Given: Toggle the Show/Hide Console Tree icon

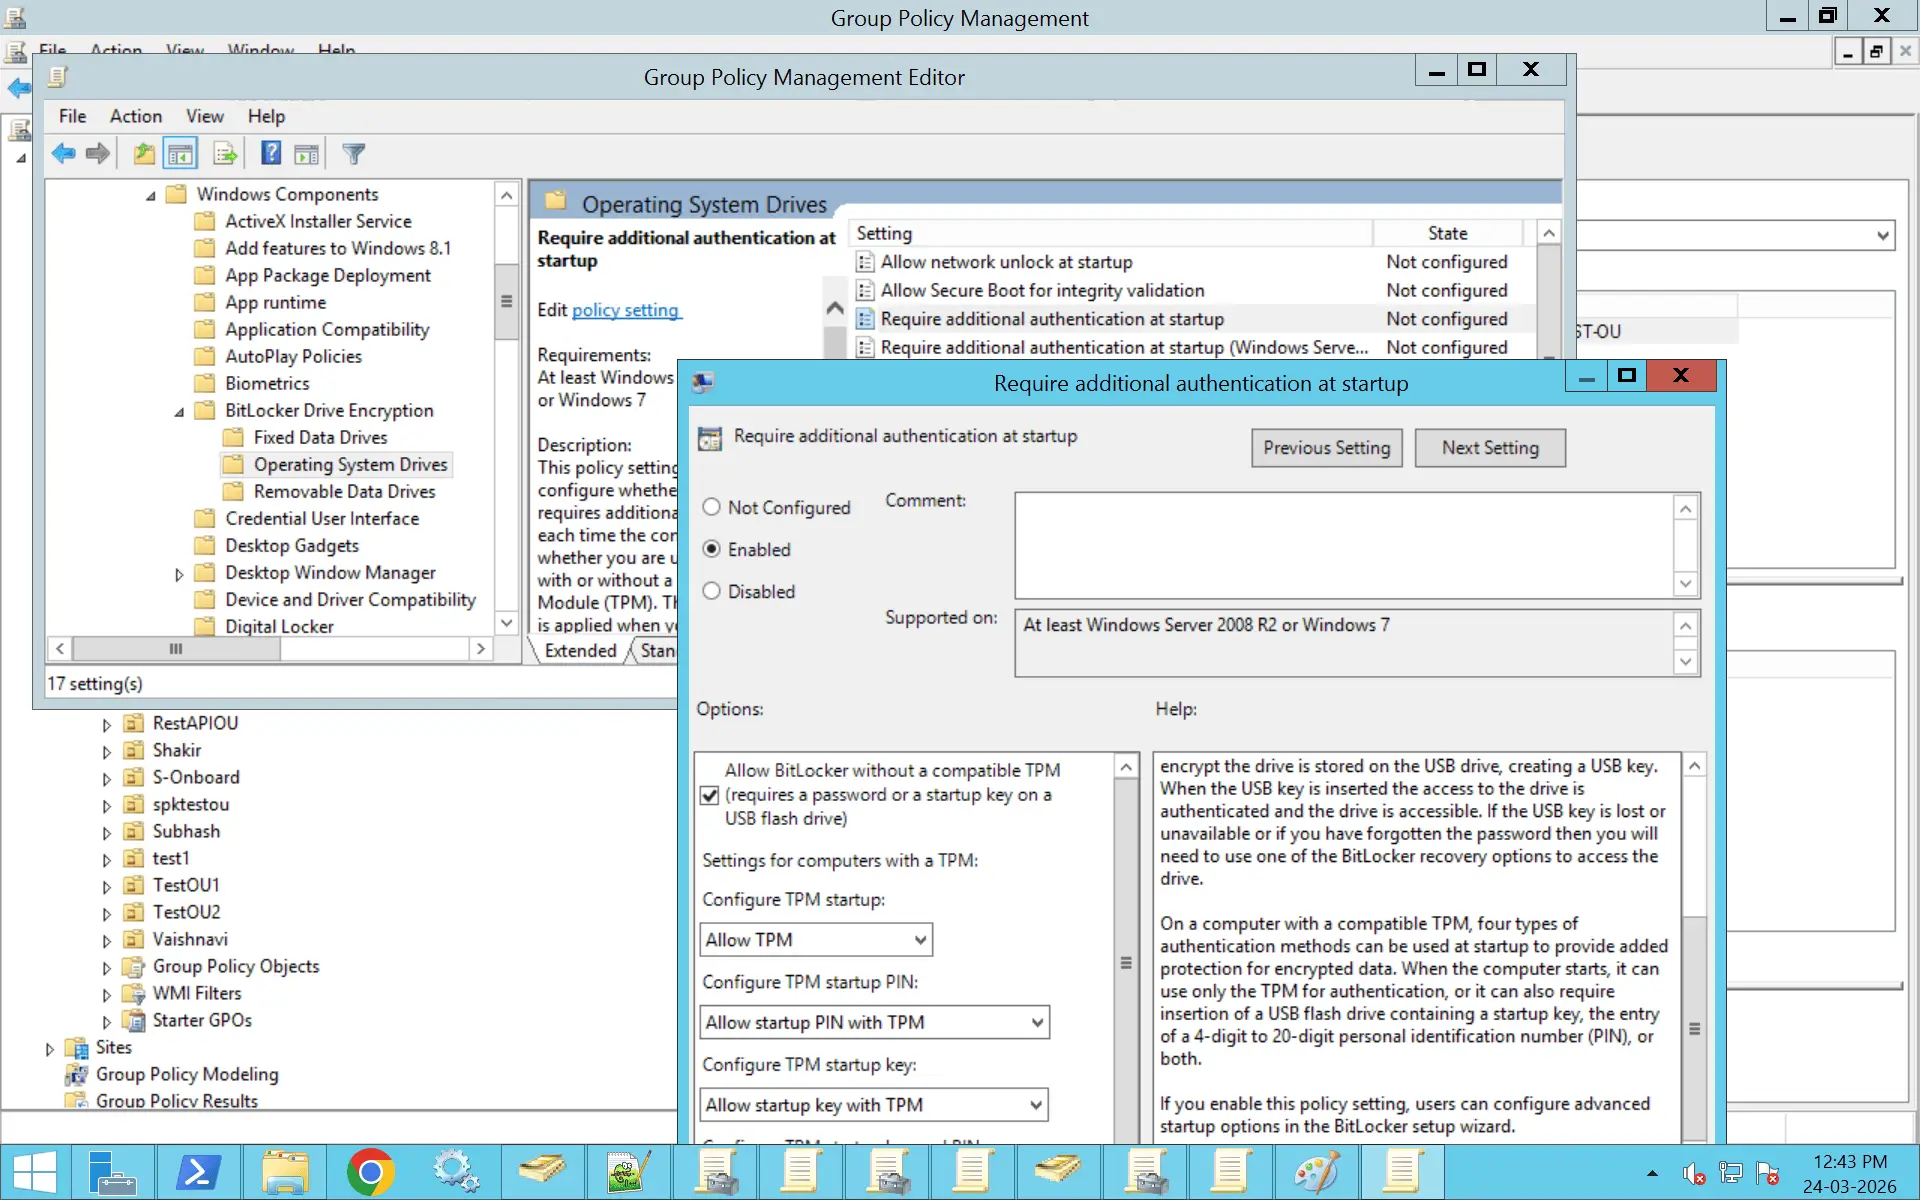Looking at the screenshot, I should [181, 153].
